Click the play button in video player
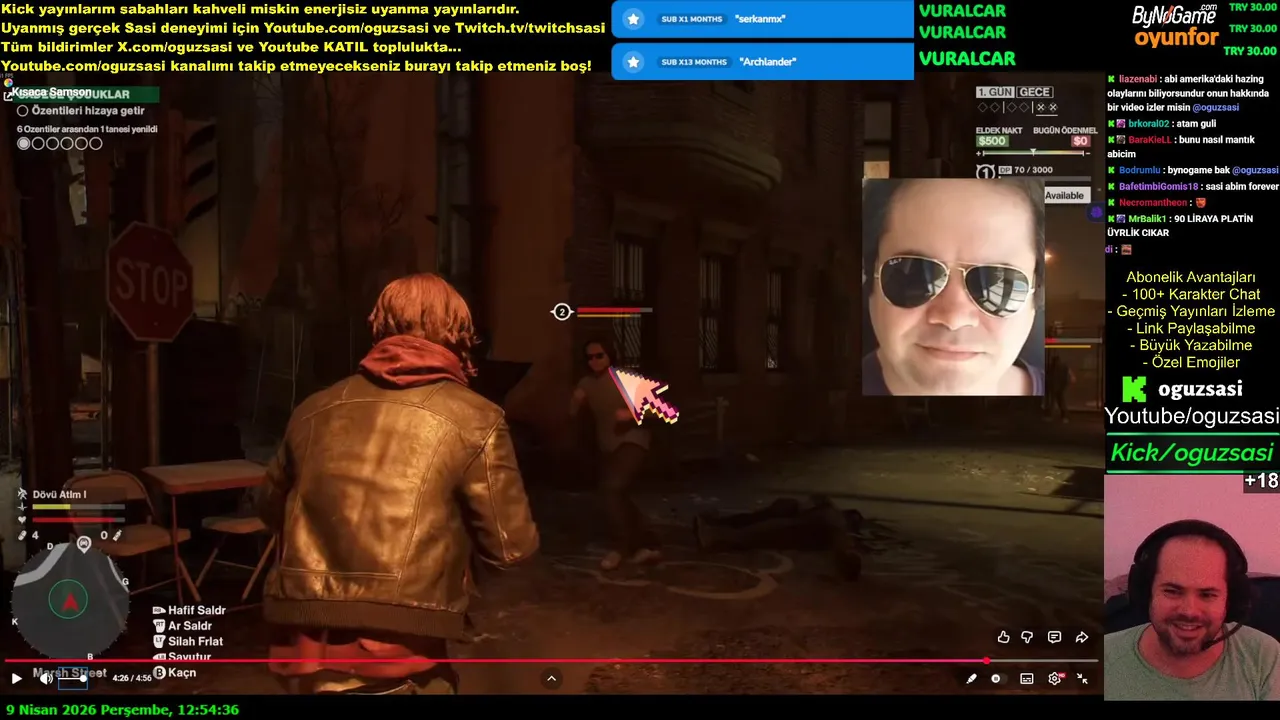 click(x=16, y=678)
